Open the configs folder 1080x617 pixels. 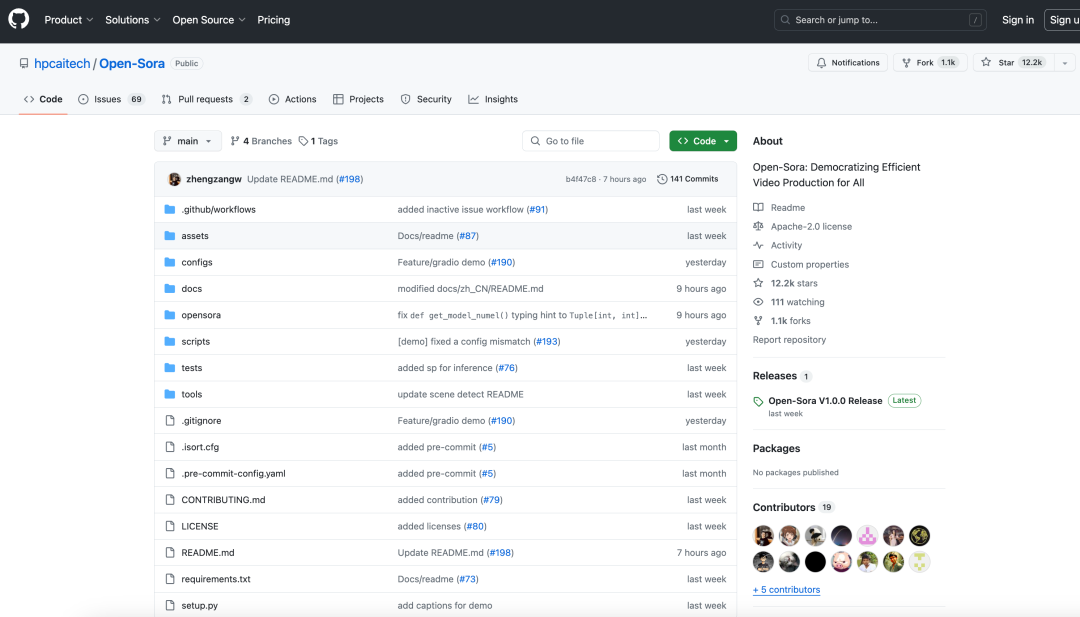pyautogui.click(x=197, y=262)
